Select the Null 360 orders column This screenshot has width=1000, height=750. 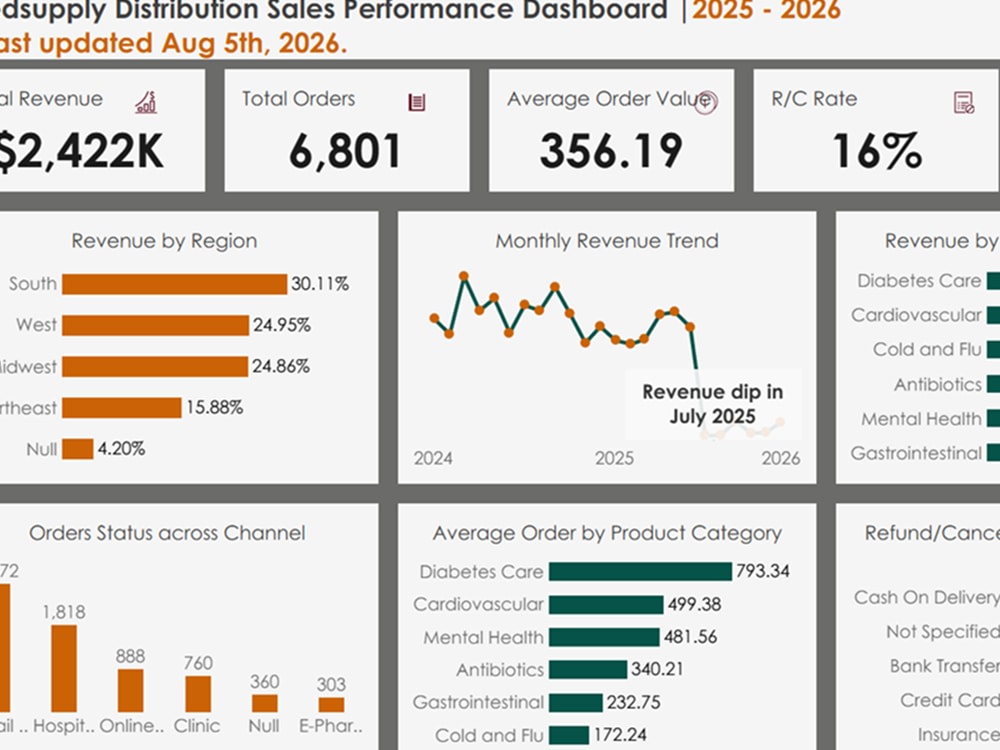coord(265,703)
